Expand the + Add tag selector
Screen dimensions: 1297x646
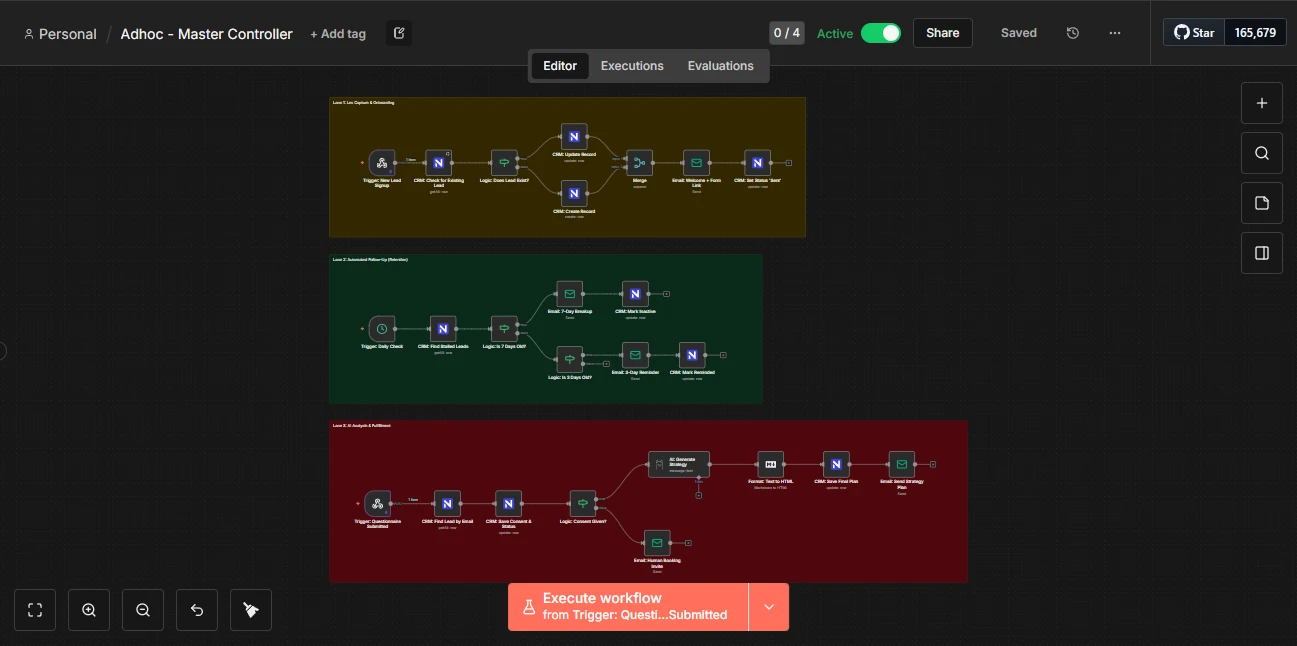[x=338, y=33]
